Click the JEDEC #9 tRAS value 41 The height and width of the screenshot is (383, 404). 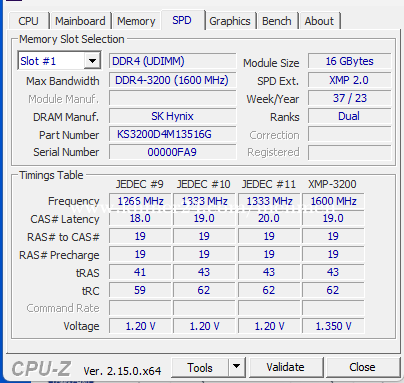140,272
